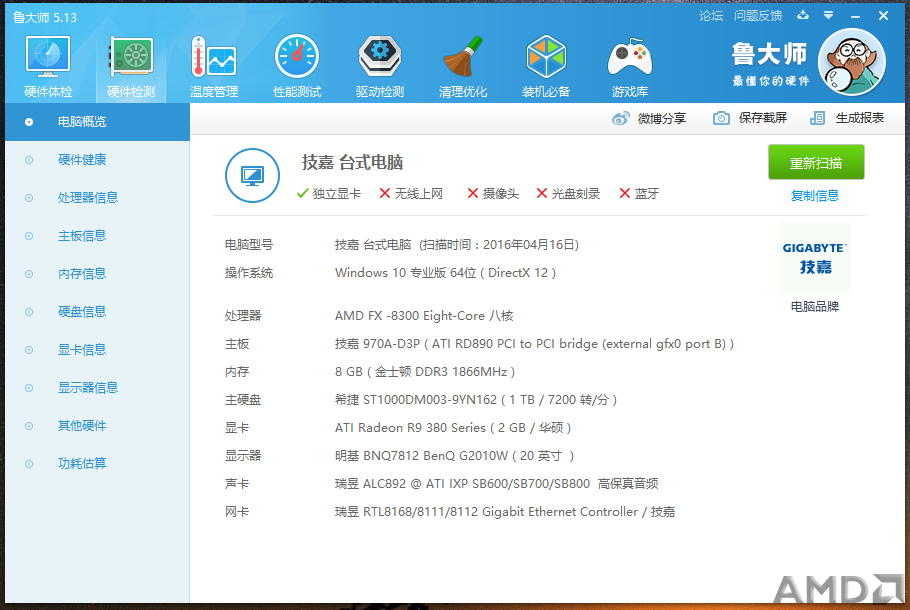Minimize the 鲁大师 window
The image size is (910, 610).
(855, 16)
